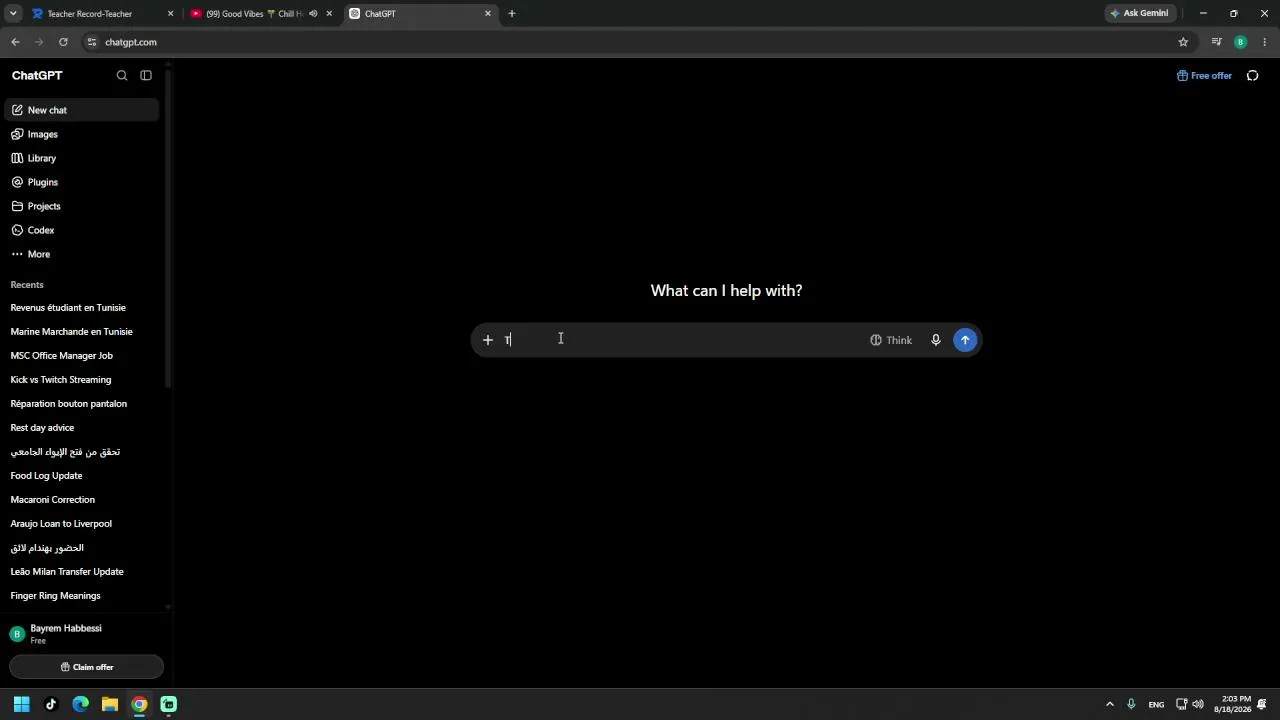This screenshot has height=720, width=1280.
Task: Open the tab search dropdown arrow
Action: pyautogui.click(x=13, y=14)
